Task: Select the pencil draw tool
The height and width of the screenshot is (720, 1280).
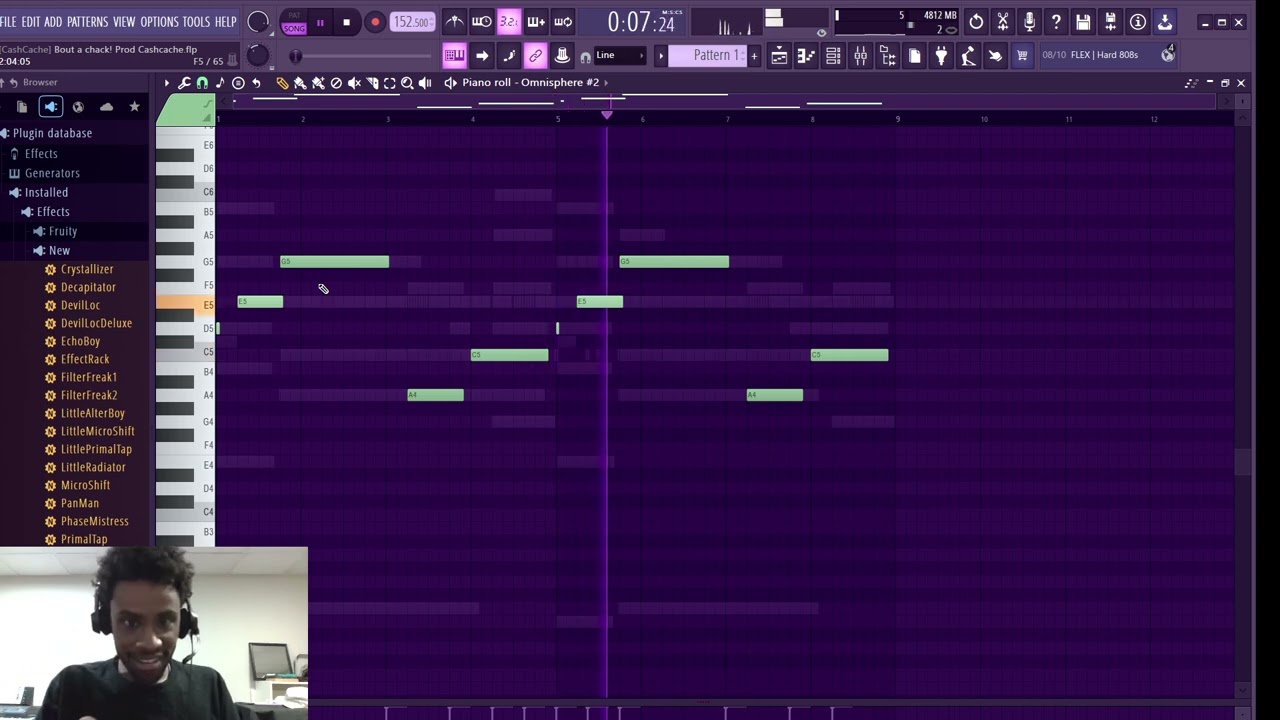Action: 282,83
